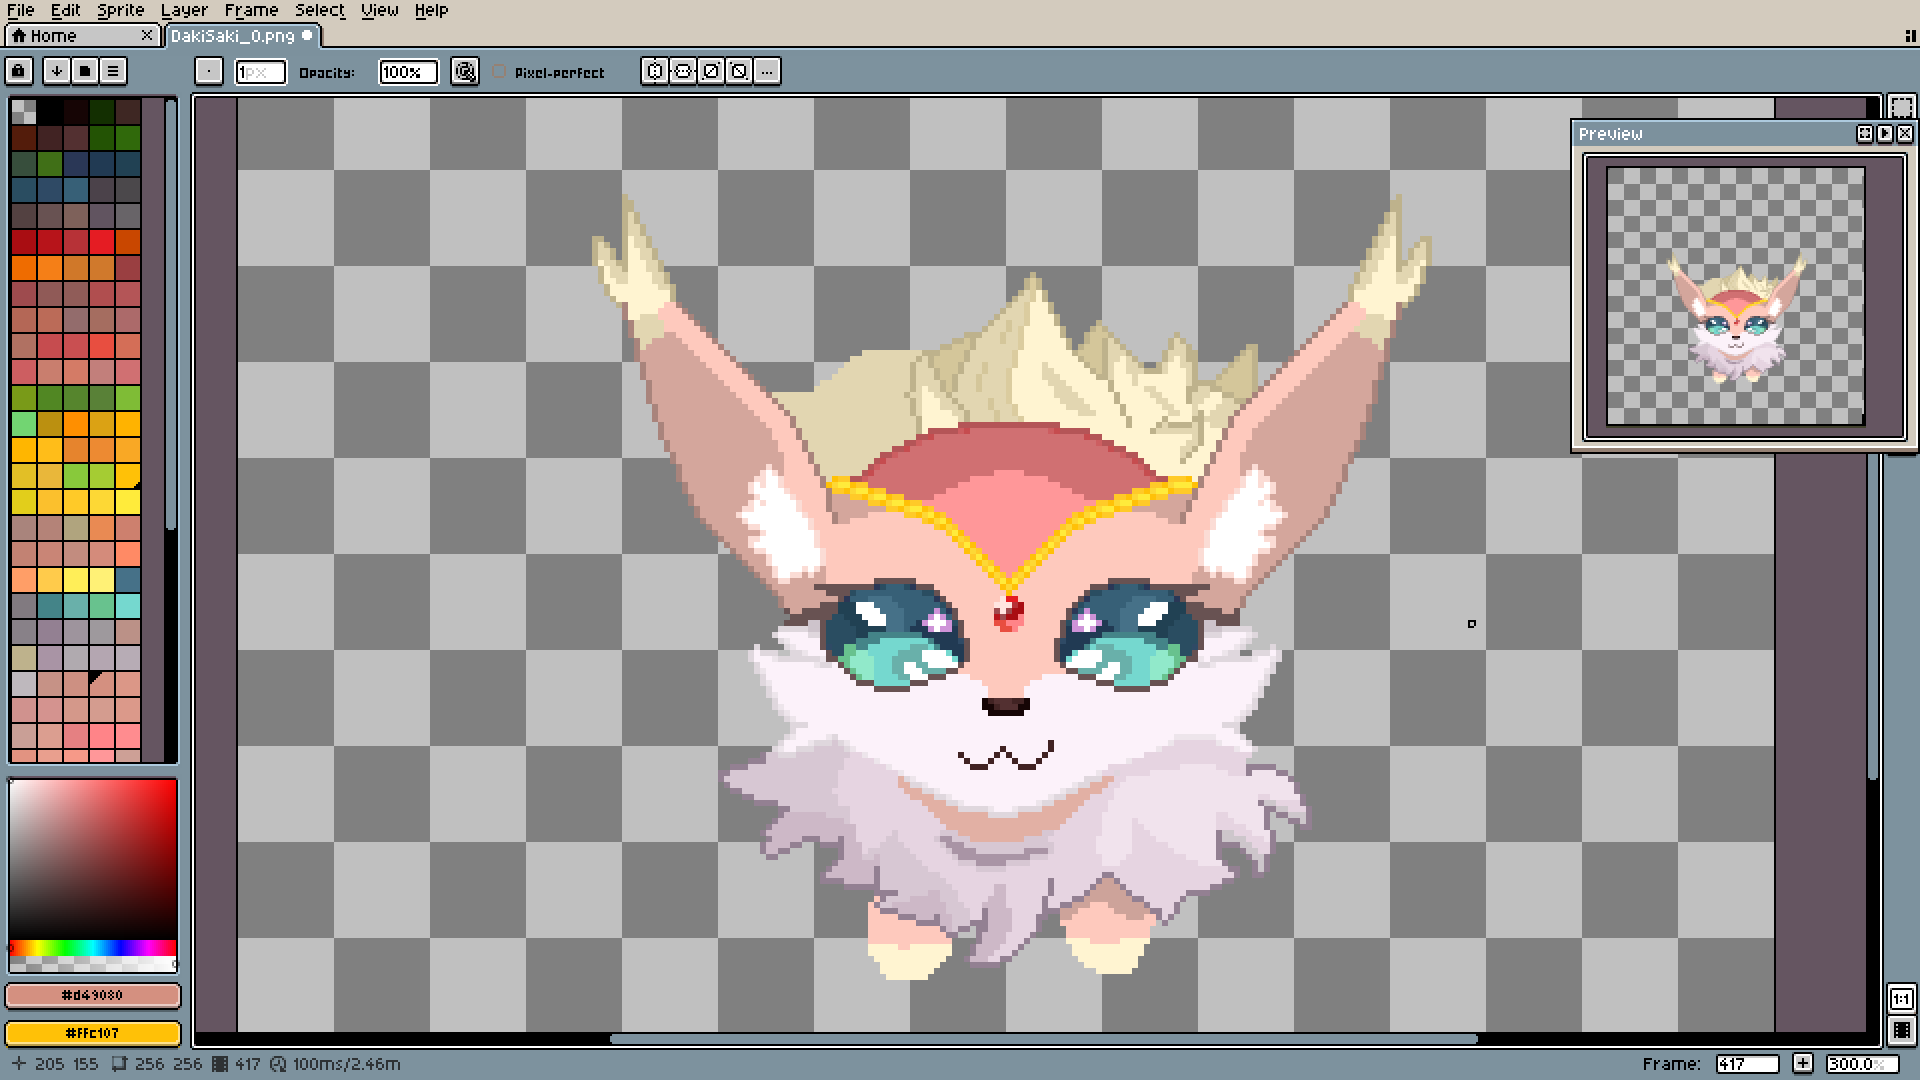Viewport: 1920px width, 1080px height.
Task: Toggle horizontal symmetry mode button
Action: (x=655, y=71)
